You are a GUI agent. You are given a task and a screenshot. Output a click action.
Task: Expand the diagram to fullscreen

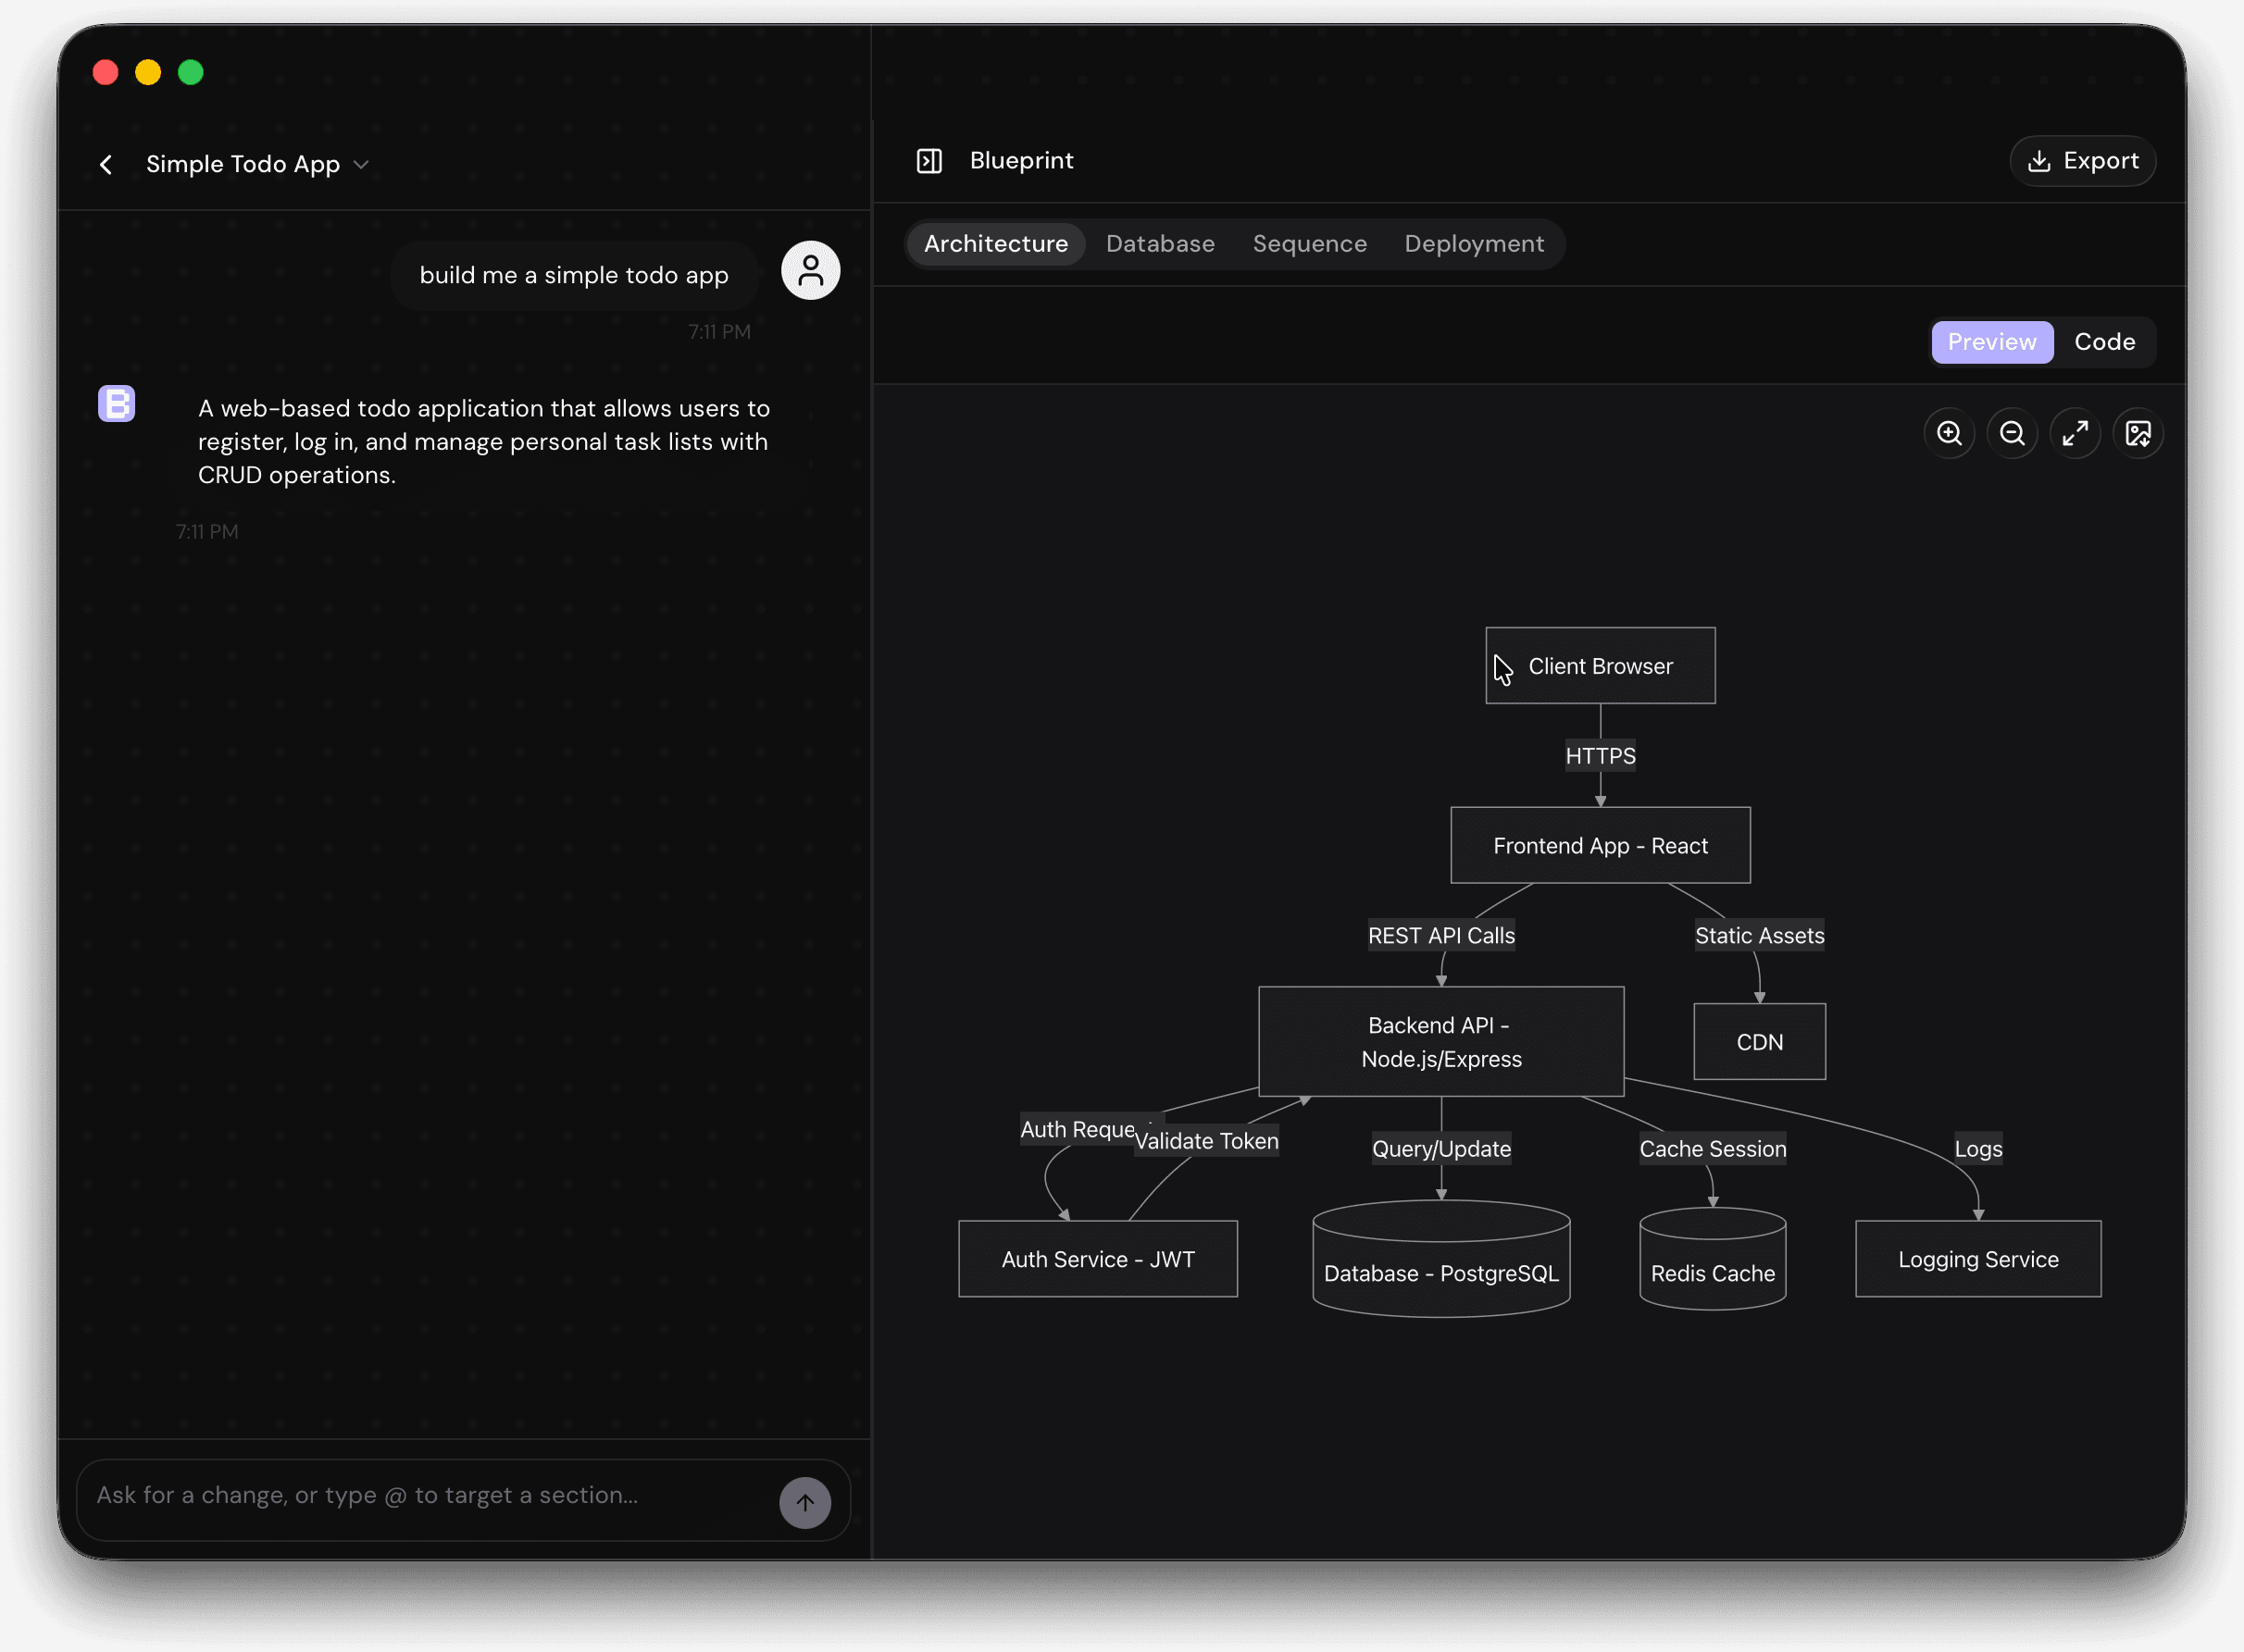tap(2075, 433)
